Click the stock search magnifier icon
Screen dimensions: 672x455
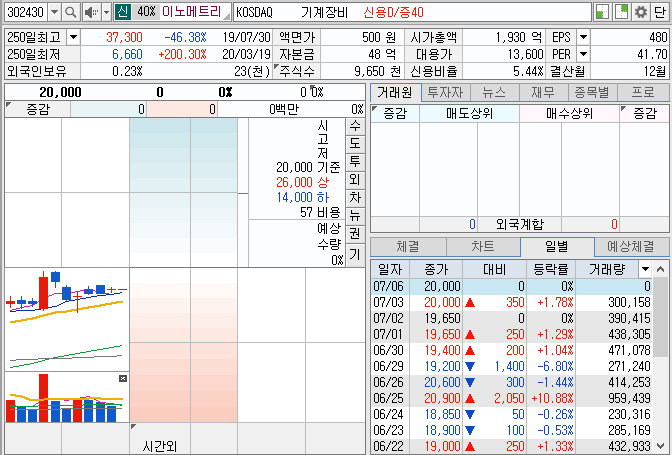tap(70, 12)
